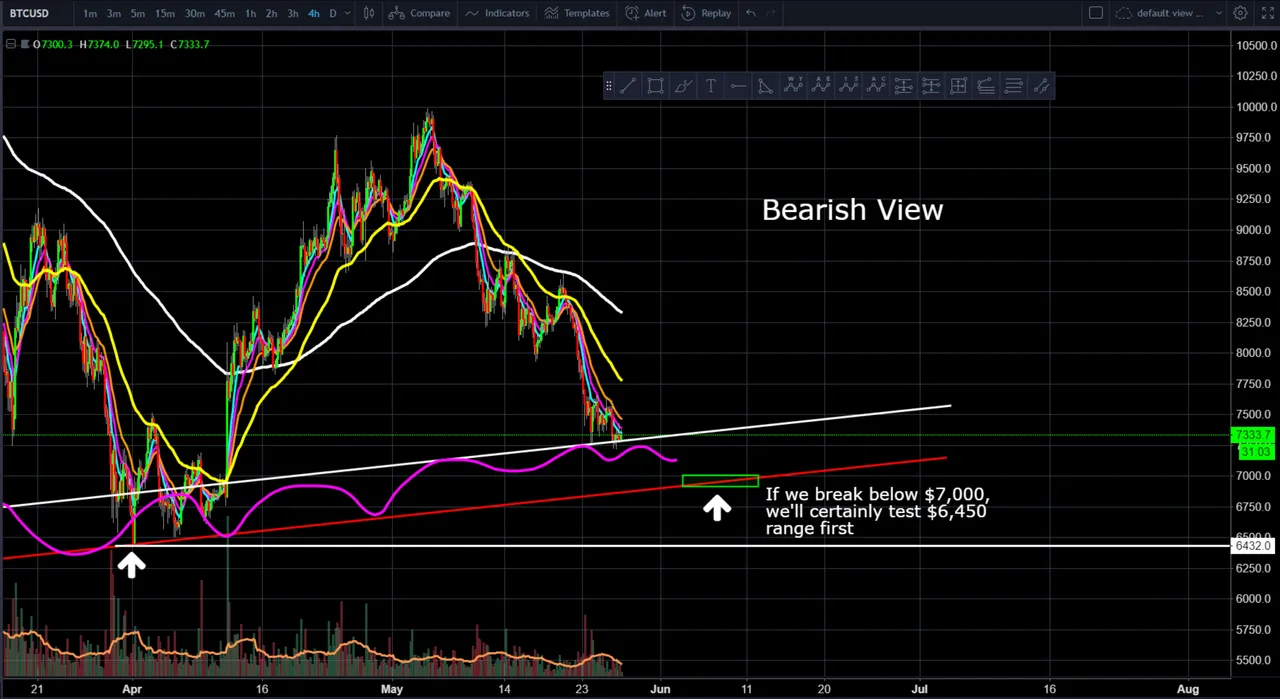Viewport: 1280px width, 699px height.
Task: Choose the rectangle shape drawing tool
Action: 655,87
